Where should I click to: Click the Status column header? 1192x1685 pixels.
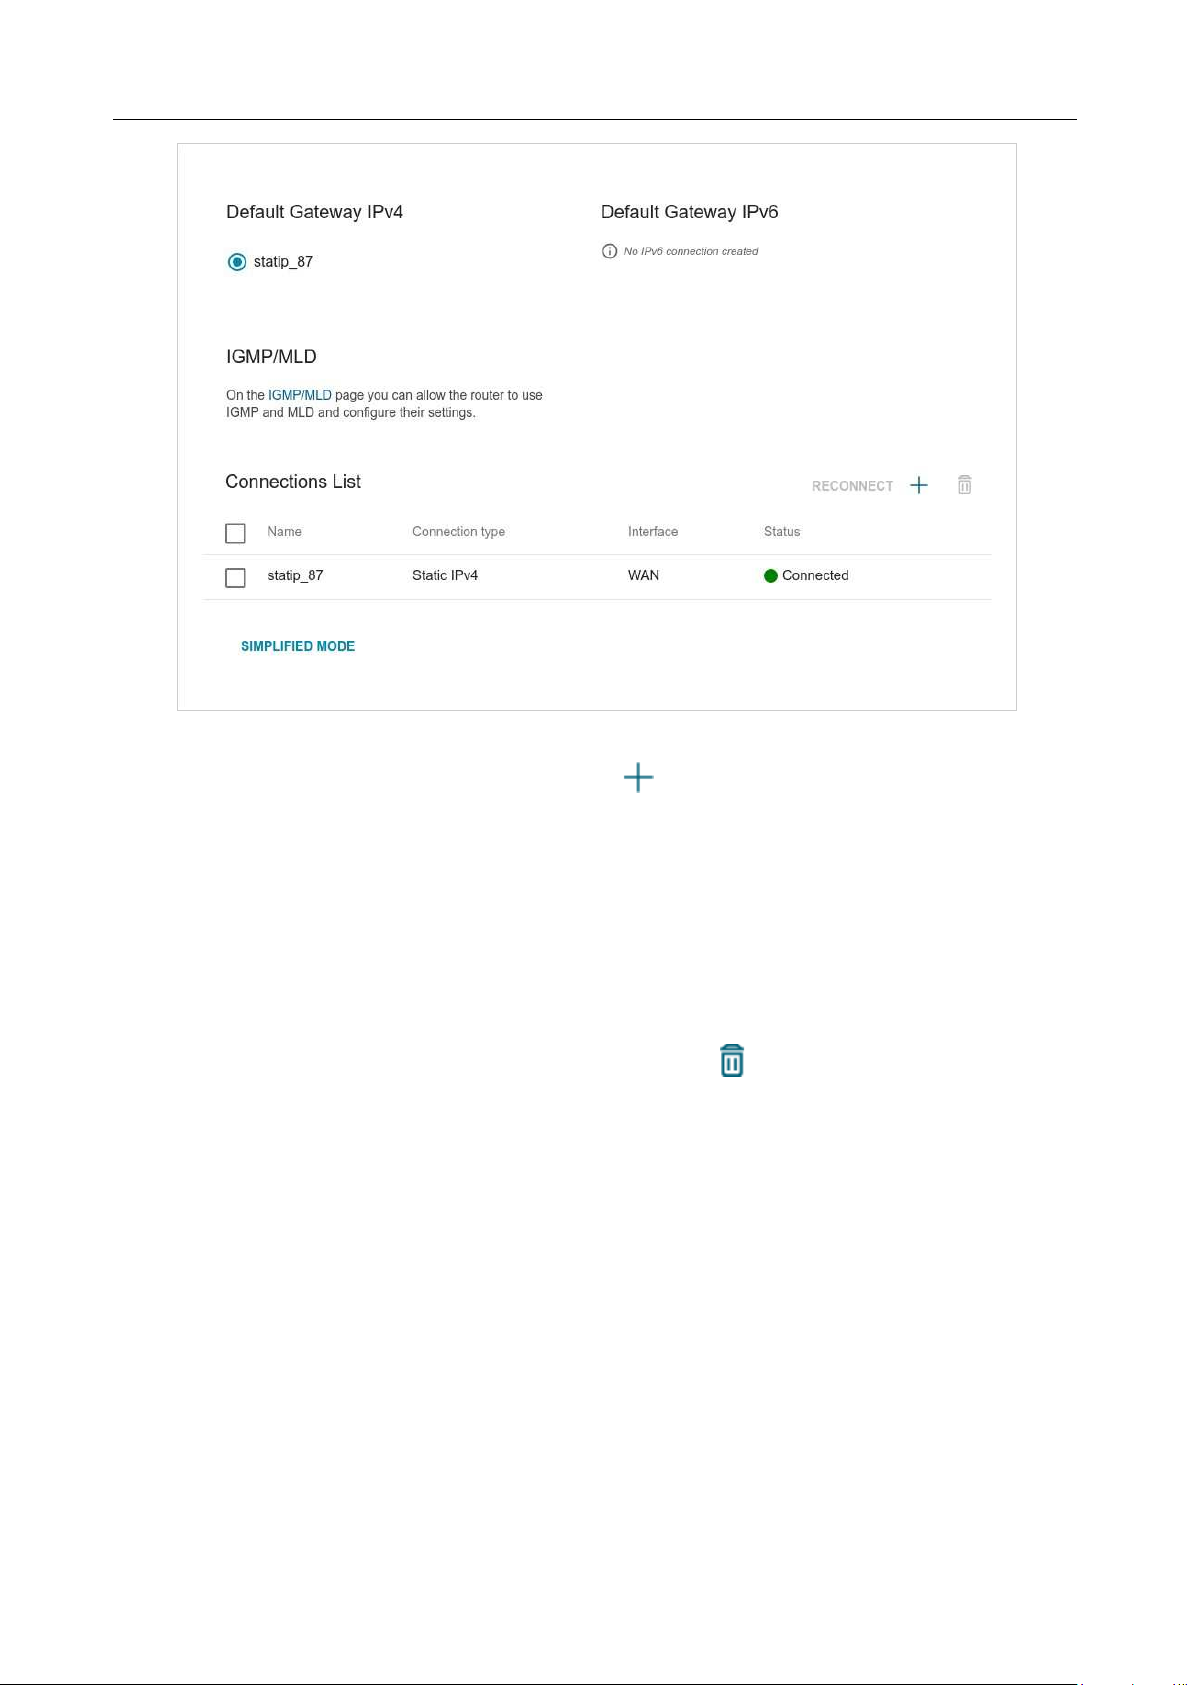click(782, 531)
